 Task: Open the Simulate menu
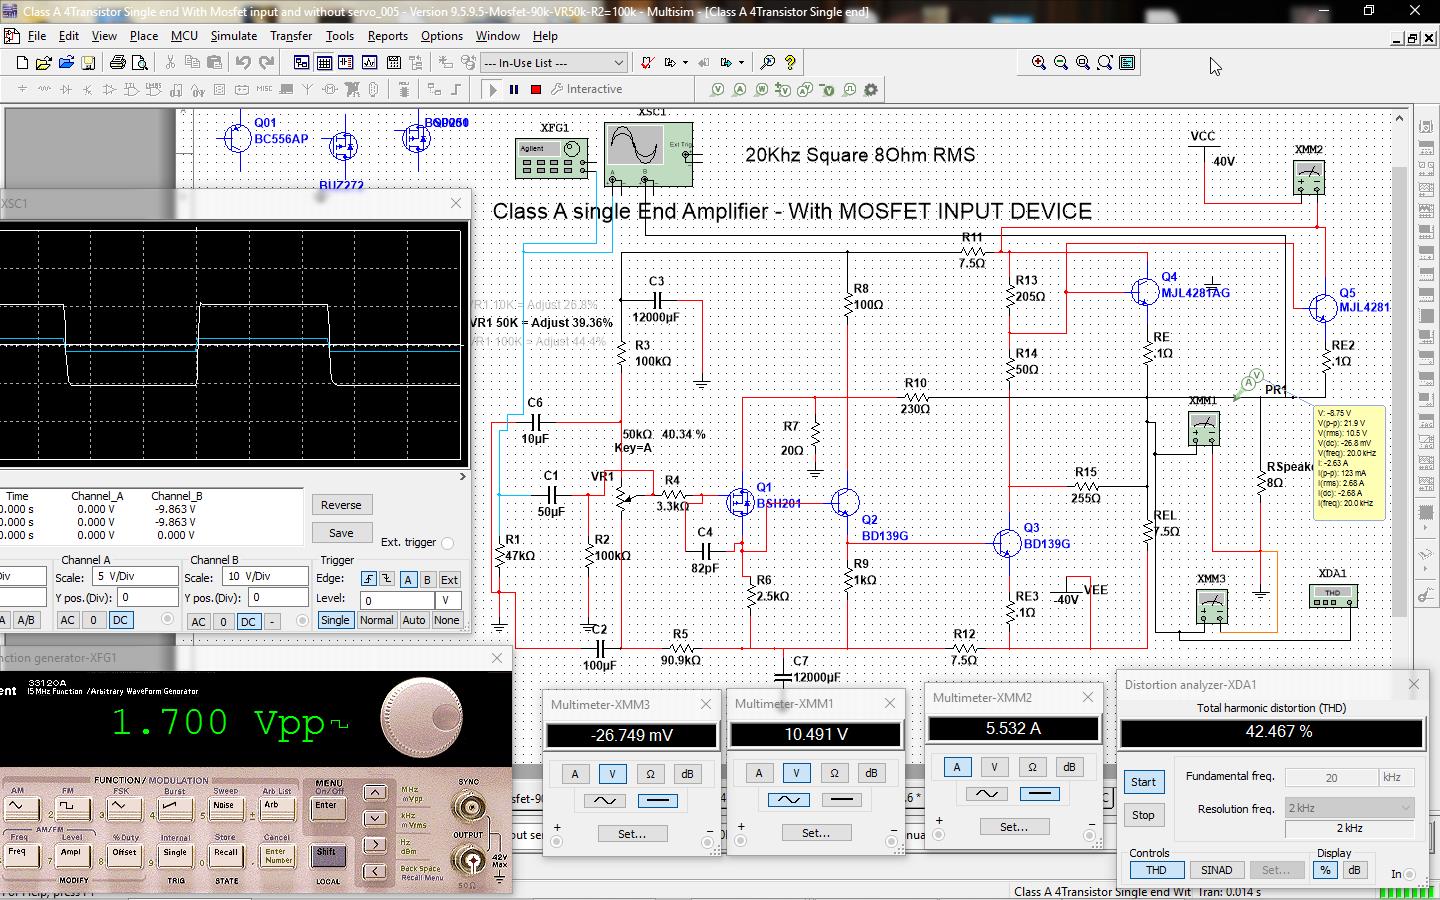click(x=234, y=36)
